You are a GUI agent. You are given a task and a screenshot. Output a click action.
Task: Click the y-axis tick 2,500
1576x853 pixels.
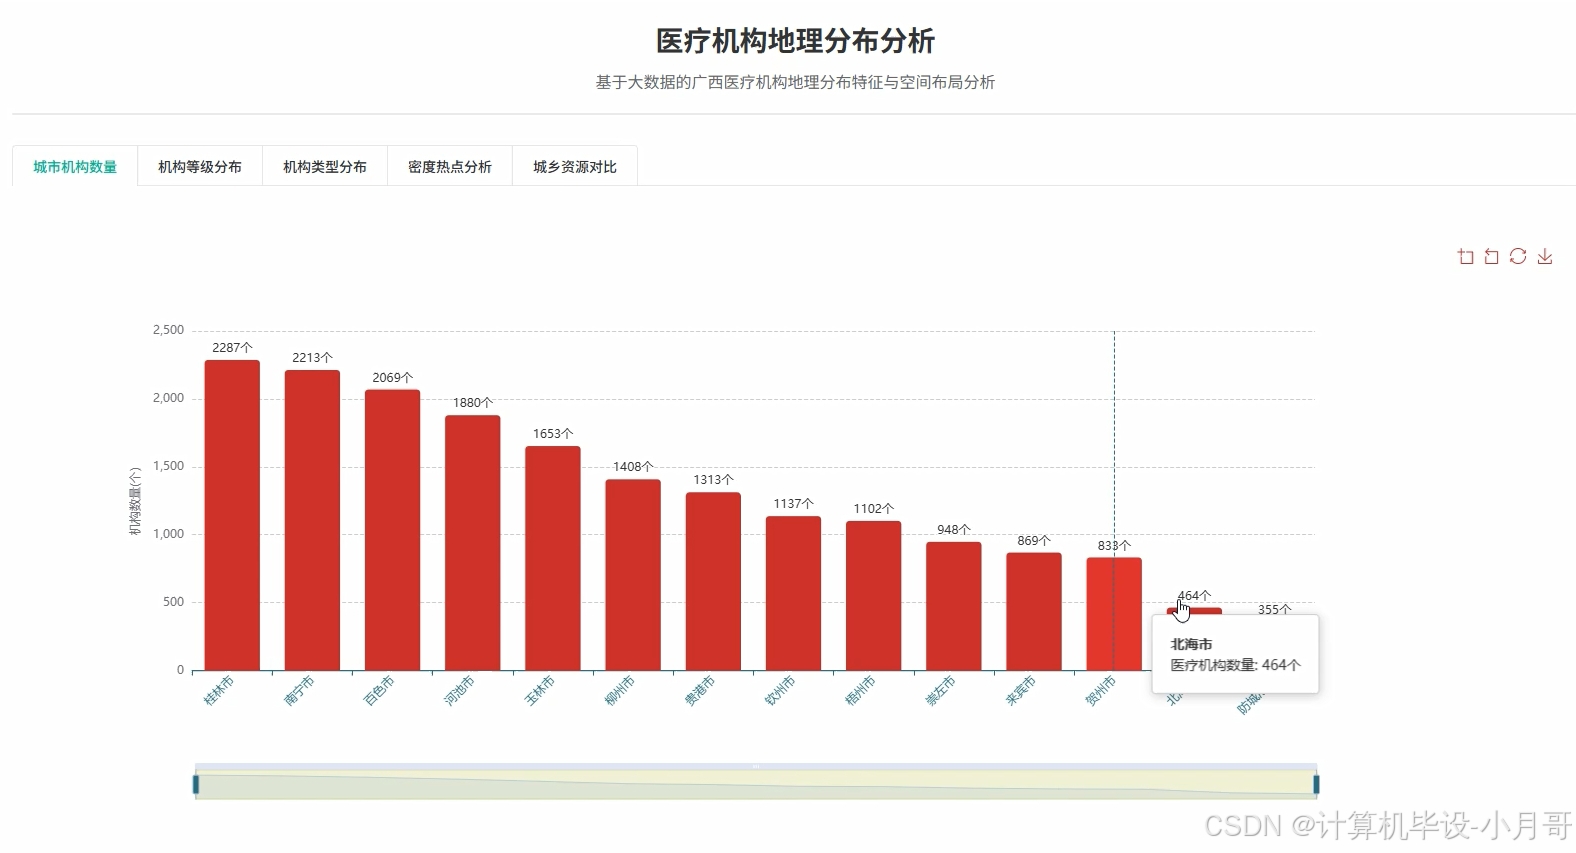(168, 330)
